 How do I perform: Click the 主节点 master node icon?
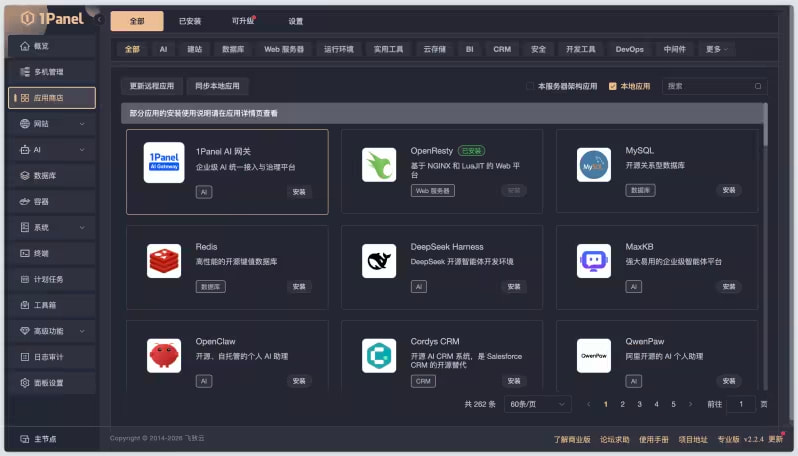pos(24,439)
